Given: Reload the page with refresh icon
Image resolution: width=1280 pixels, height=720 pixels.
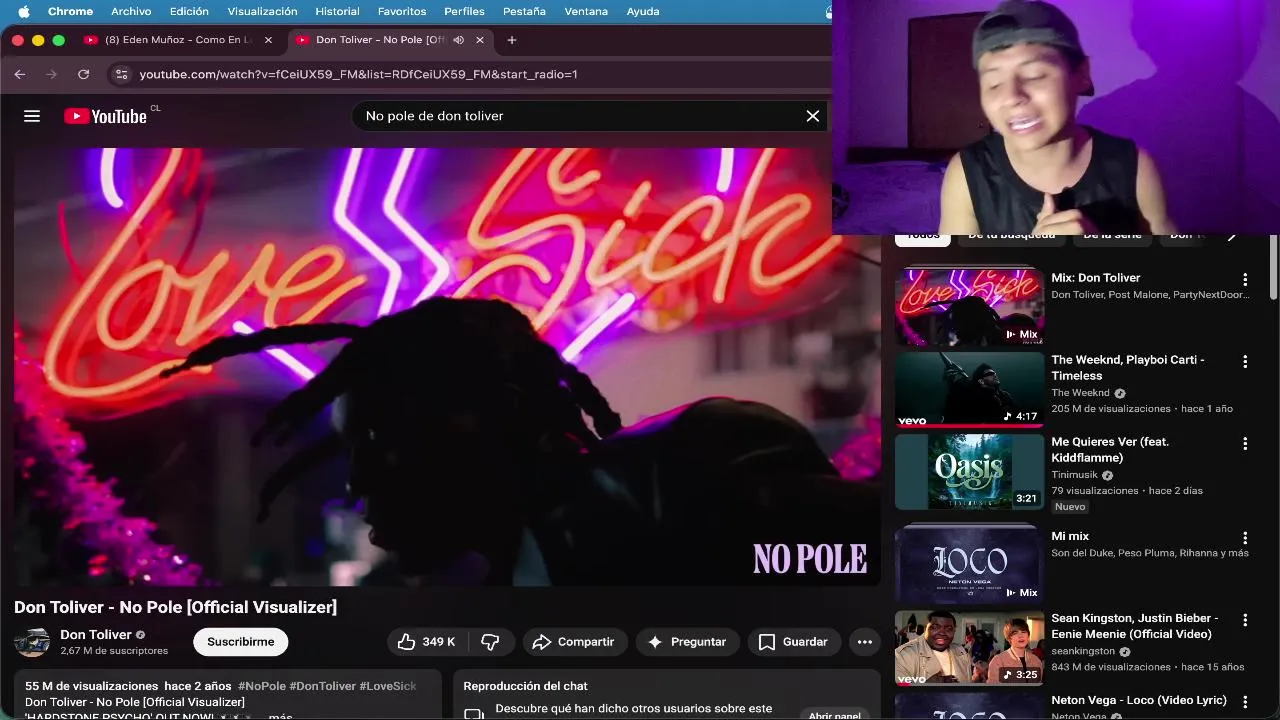Looking at the screenshot, I should pos(83,74).
